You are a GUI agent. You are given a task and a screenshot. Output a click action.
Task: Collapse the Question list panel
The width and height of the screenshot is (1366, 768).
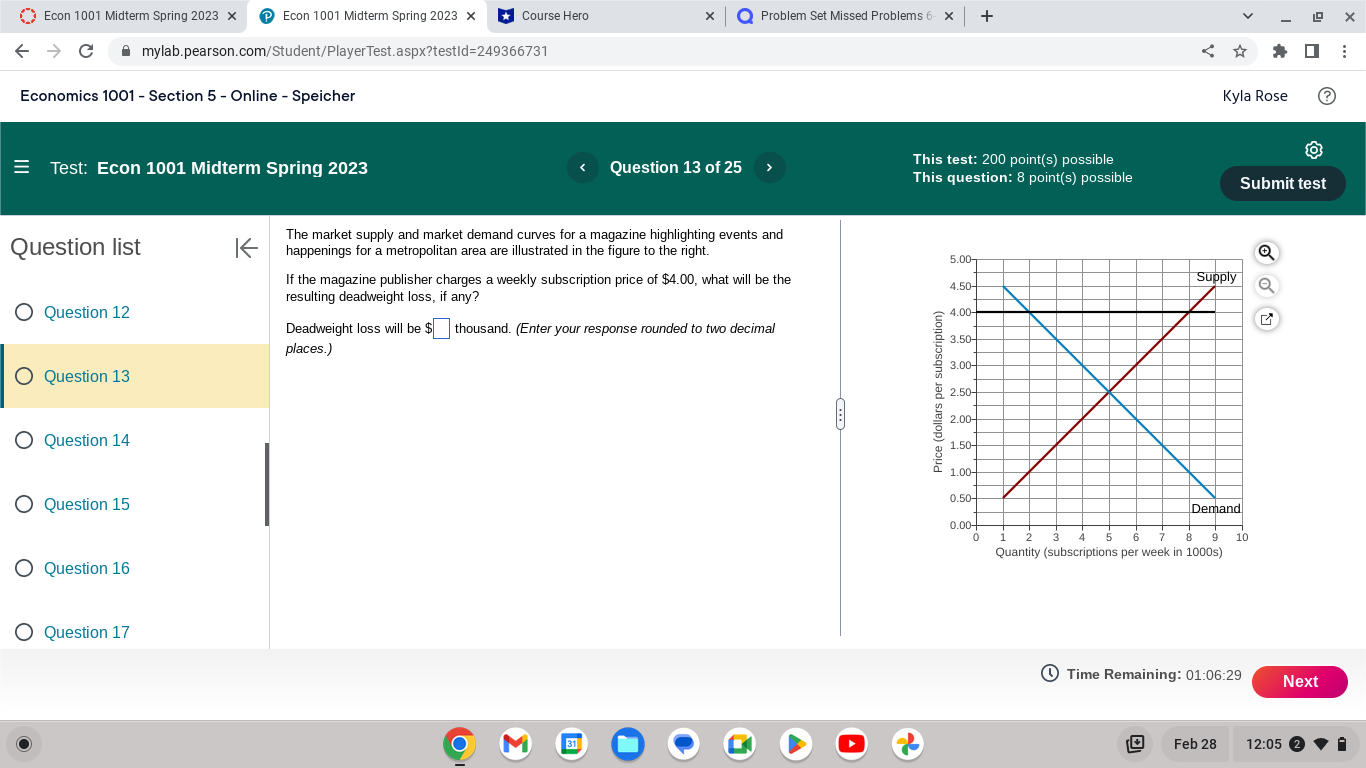246,248
